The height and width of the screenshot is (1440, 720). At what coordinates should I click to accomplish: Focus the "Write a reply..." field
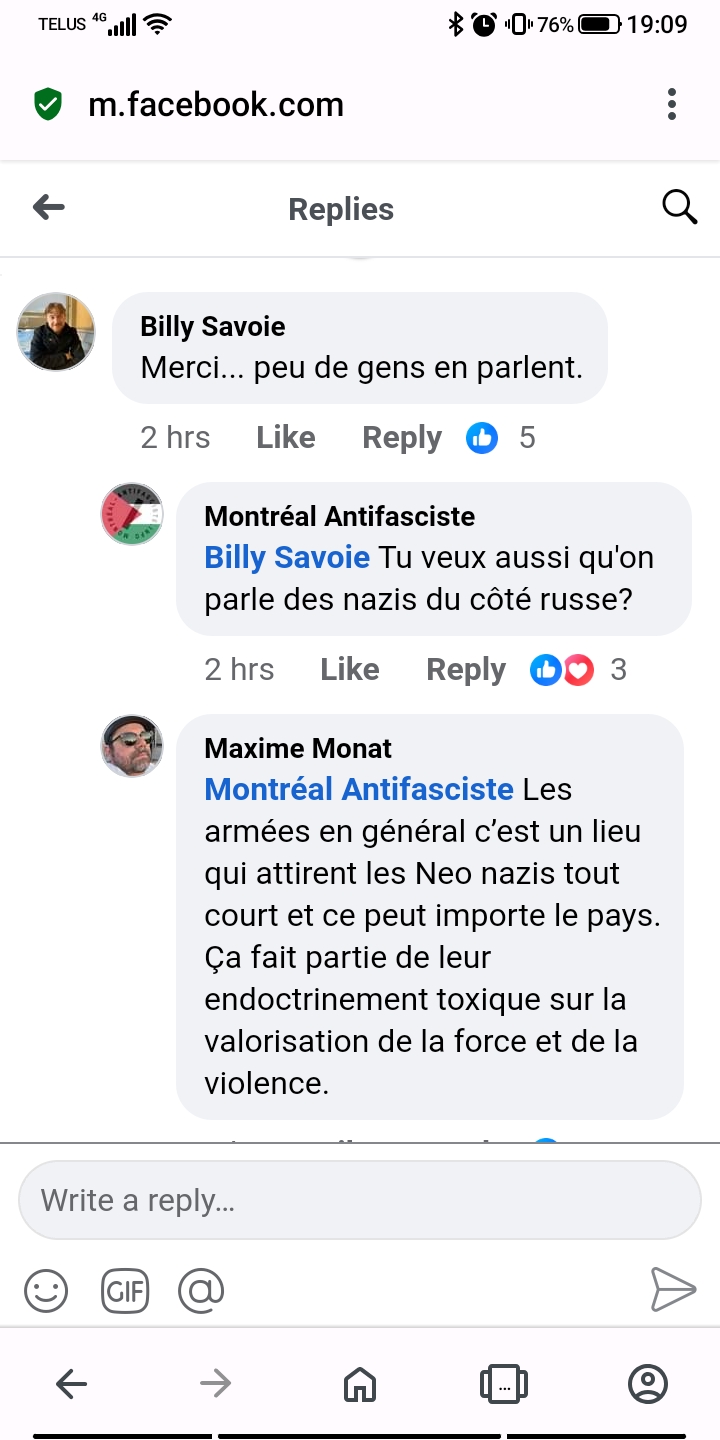click(x=360, y=1200)
